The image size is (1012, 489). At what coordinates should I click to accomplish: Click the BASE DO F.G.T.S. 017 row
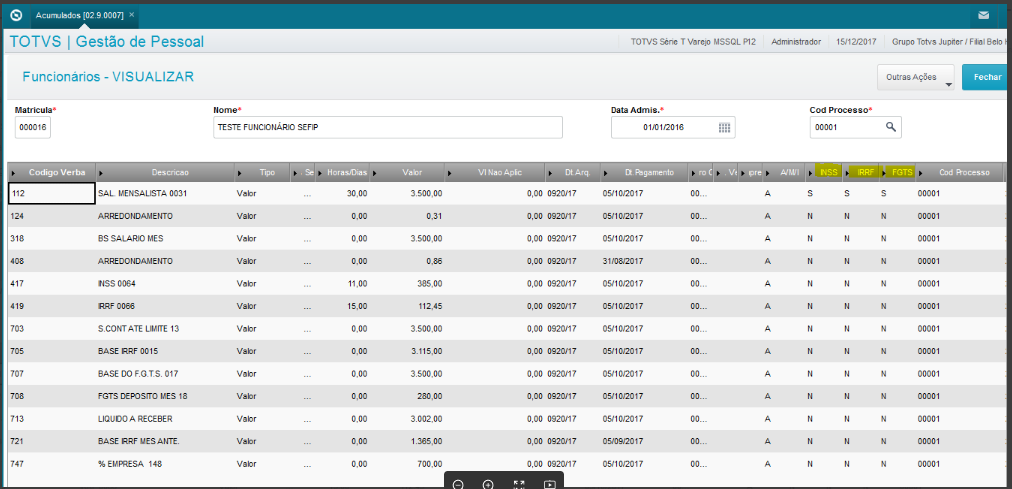[x=507, y=374]
